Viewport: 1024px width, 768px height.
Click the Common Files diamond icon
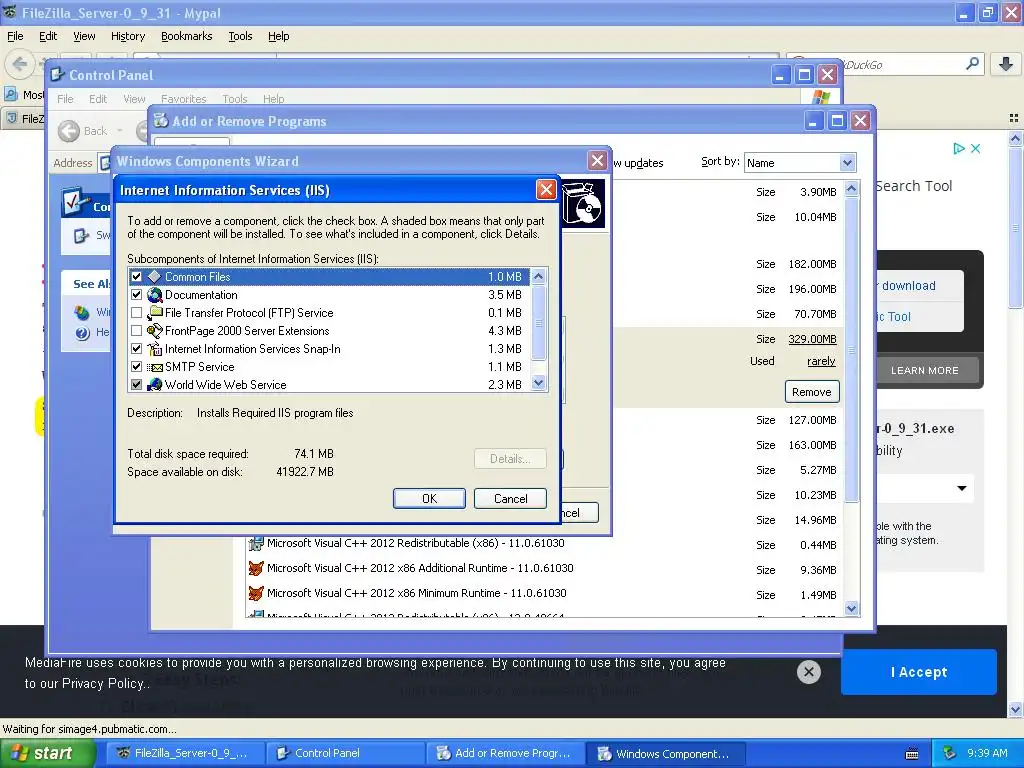[154, 276]
